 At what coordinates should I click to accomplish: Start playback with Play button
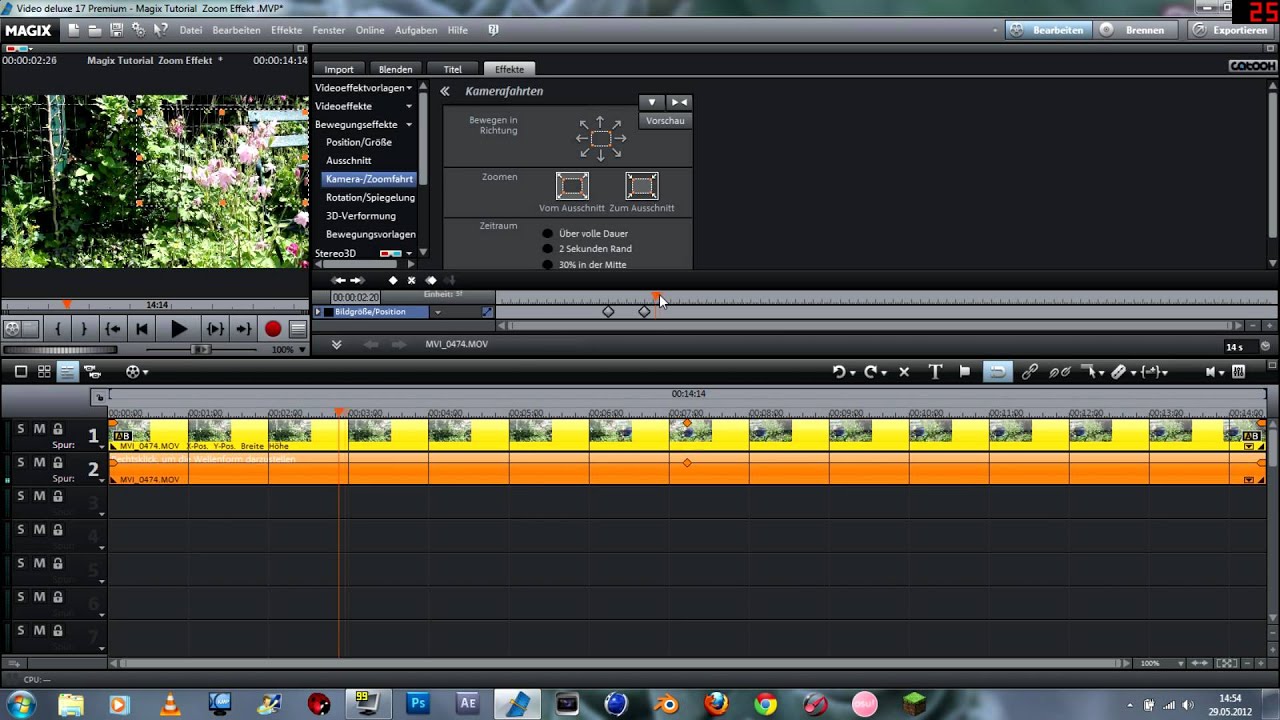pos(179,329)
